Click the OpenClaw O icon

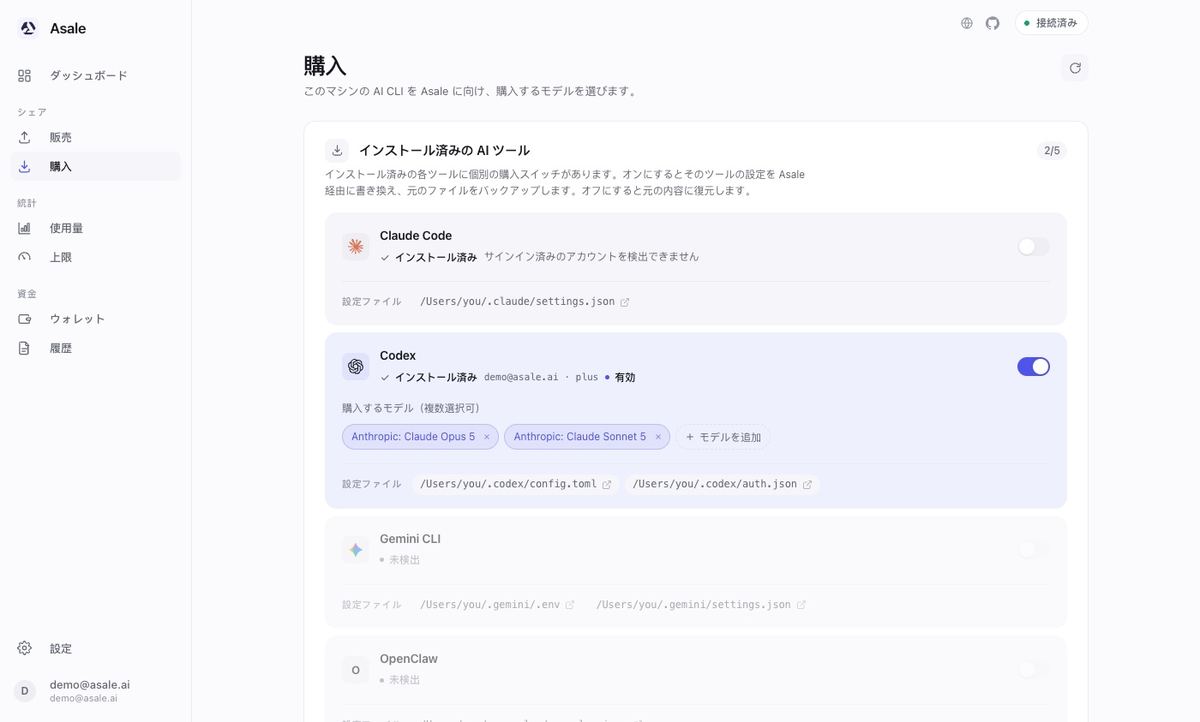[355, 670]
